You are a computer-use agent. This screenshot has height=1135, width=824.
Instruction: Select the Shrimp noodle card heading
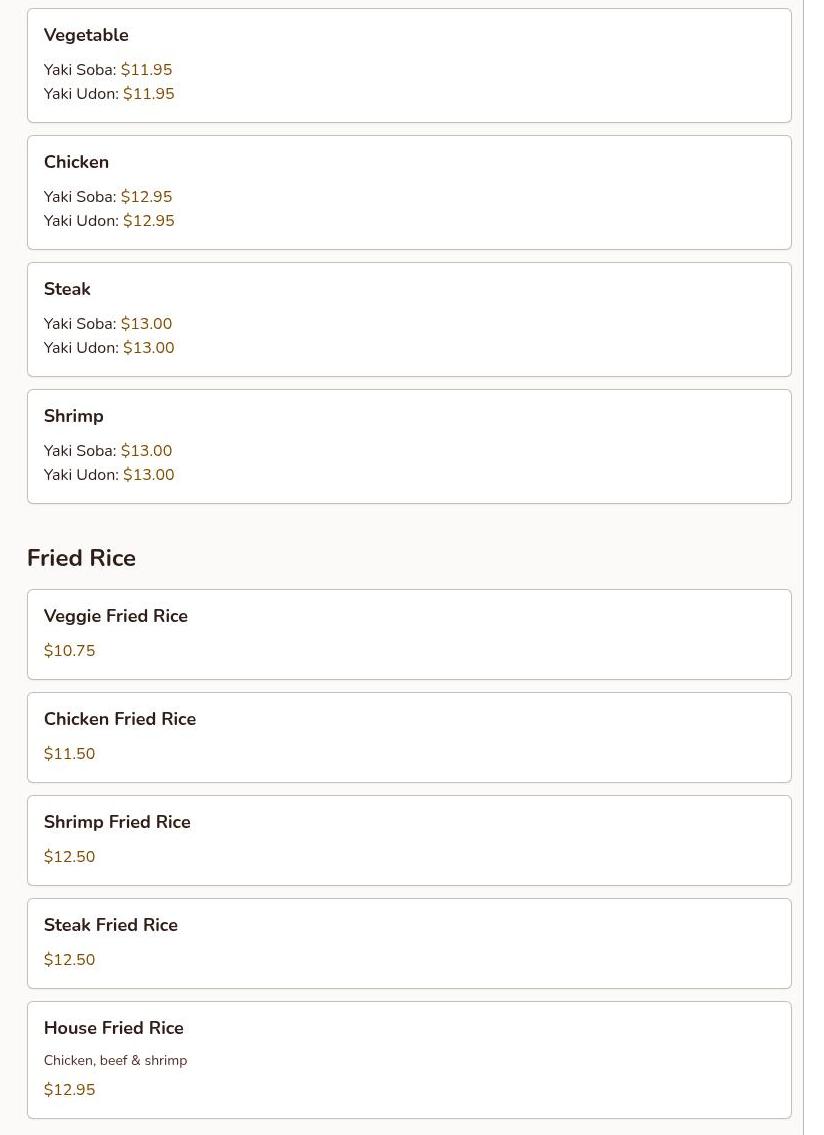pyautogui.click(x=74, y=416)
